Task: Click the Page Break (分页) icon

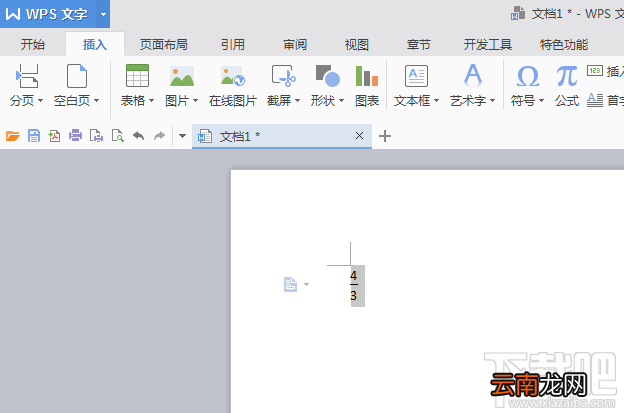Action: 27,76
